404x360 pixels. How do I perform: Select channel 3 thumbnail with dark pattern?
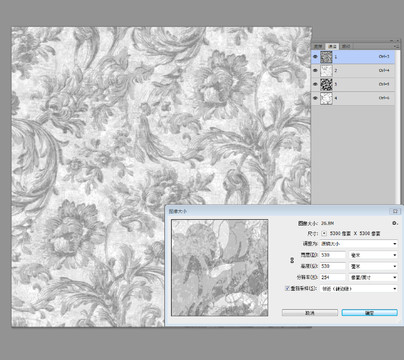coord(326,85)
